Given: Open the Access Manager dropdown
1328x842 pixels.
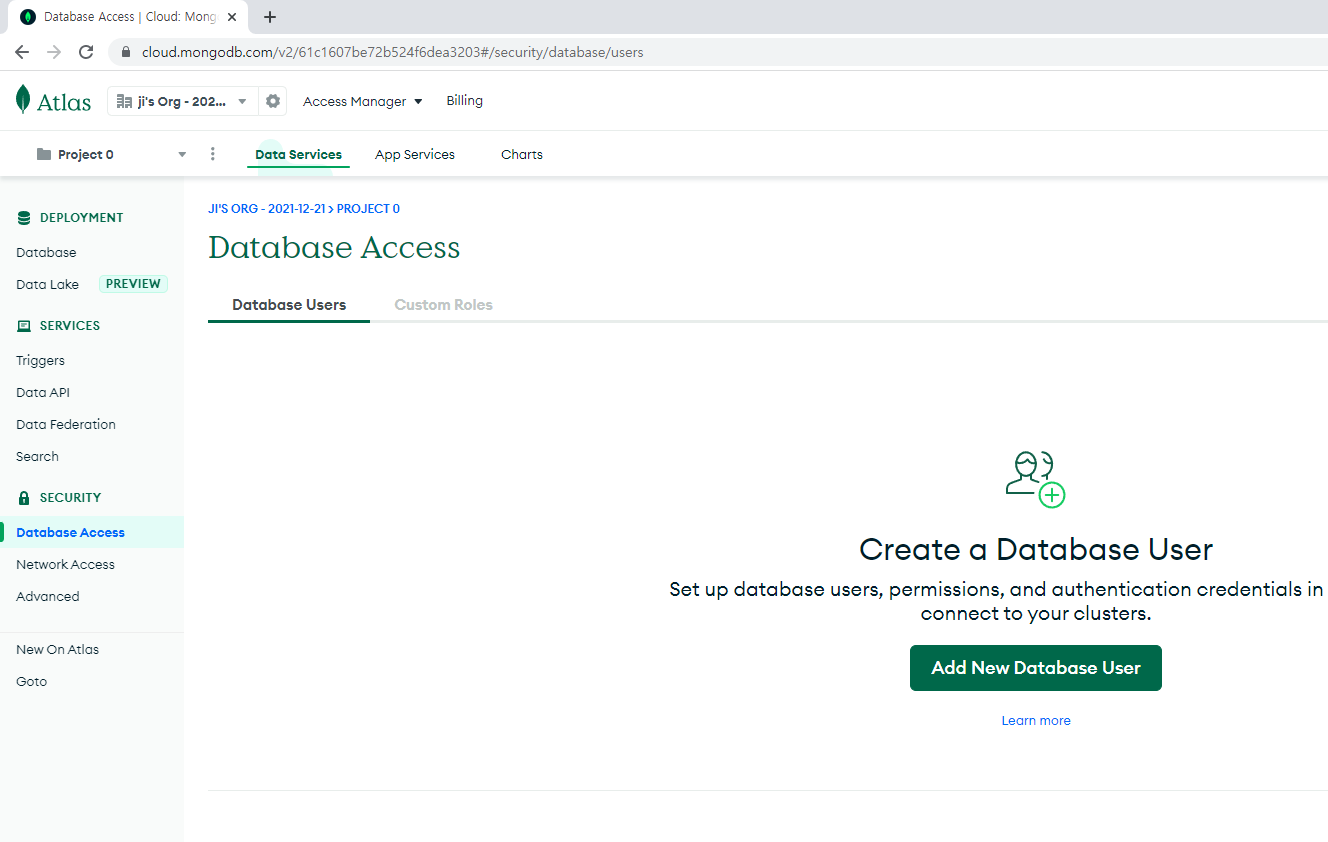Looking at the screenshot, I should tap(363, 101).
